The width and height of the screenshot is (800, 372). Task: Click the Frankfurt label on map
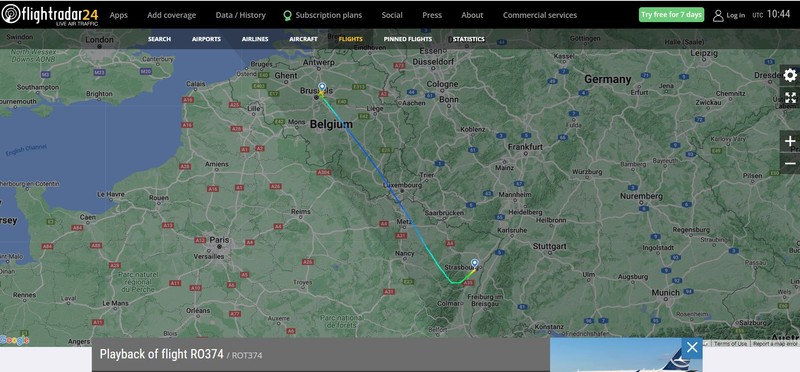click(x=525, y=147)
